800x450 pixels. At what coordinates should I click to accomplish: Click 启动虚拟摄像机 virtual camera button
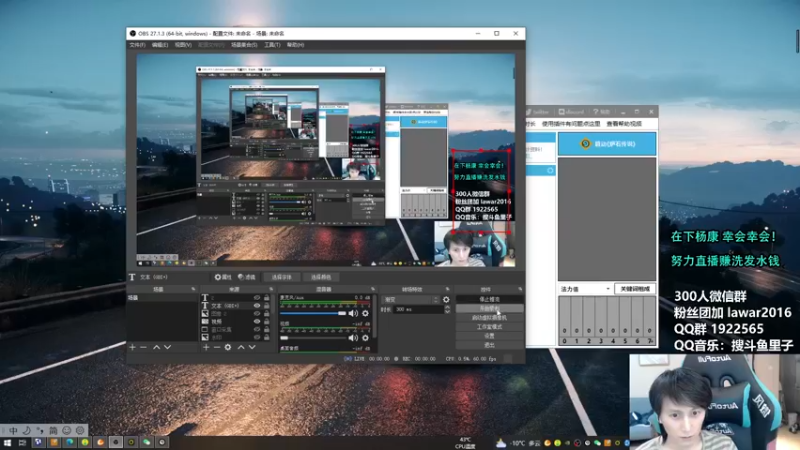coord(489,318)
